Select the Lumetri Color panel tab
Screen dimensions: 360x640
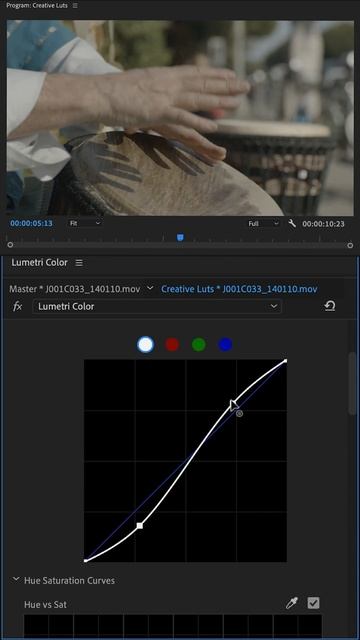coord(39,262)
